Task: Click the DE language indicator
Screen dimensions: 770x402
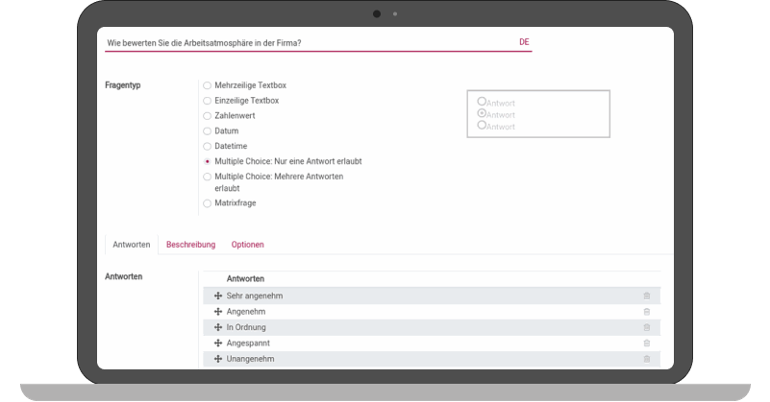Action: click(x=524, y=42)
